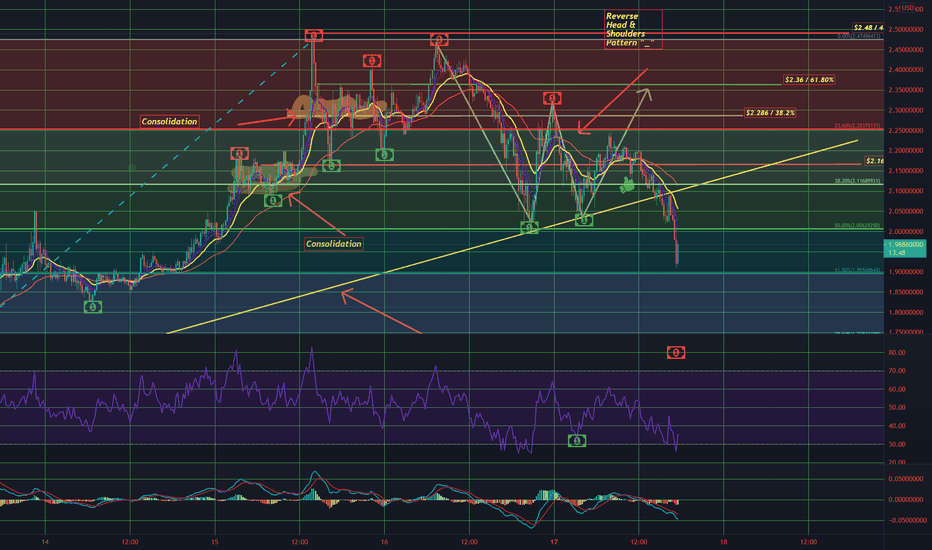Select the green money marker under the lower consolidation zone
Image resolution: width=932 pixels, height=550 pixels.
(x=273, y=201)
